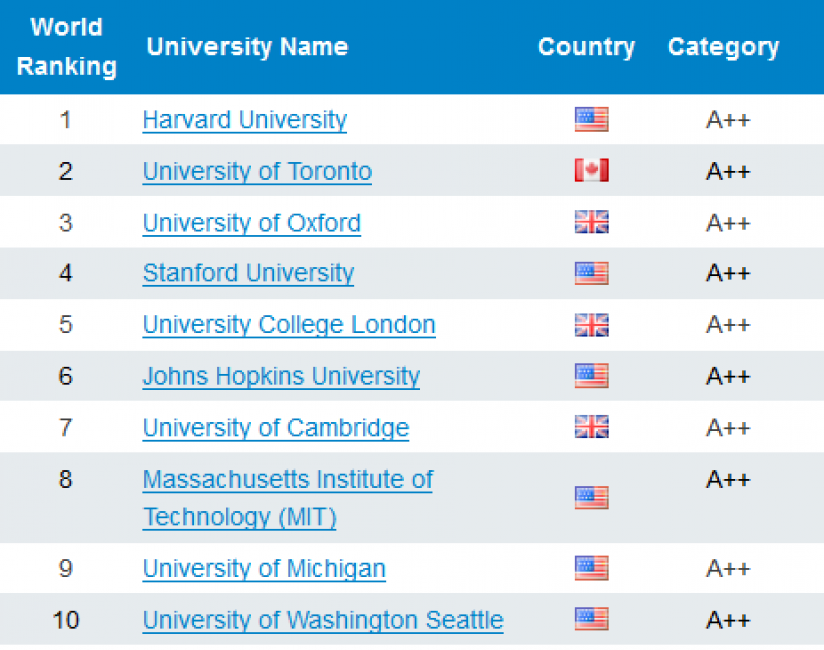The width and height of the screenshot is (824, 650).
Task: Click the UK flag for University College London
Action: (592, 325)
